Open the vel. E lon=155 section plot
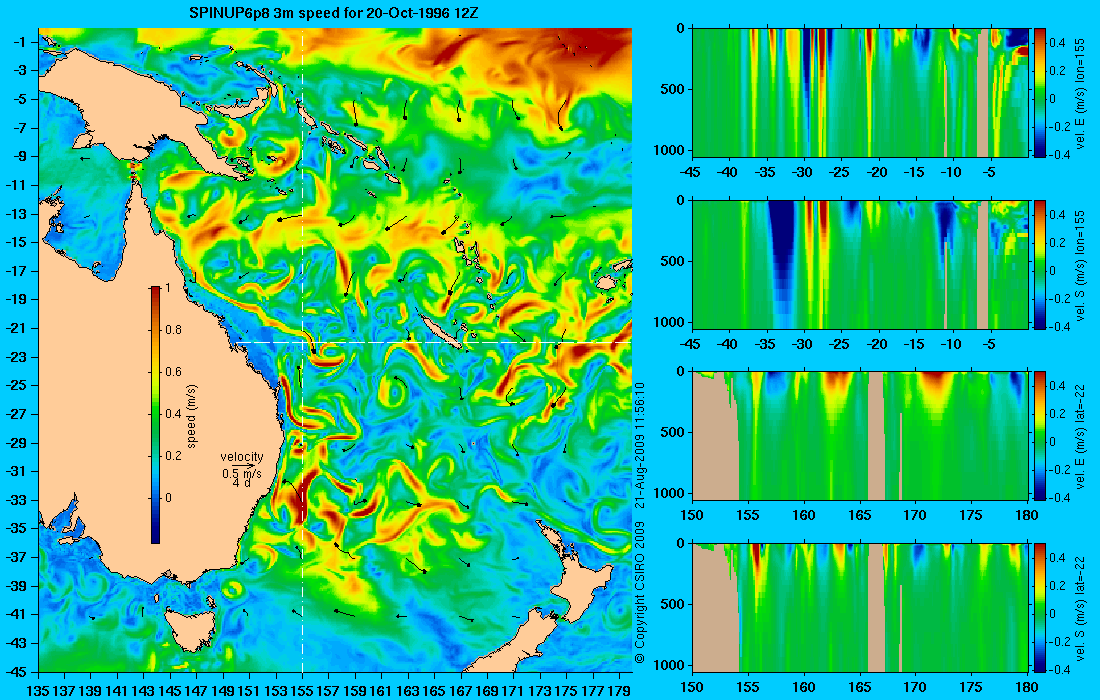The image size is (1100, 700). tap(860, 93)
